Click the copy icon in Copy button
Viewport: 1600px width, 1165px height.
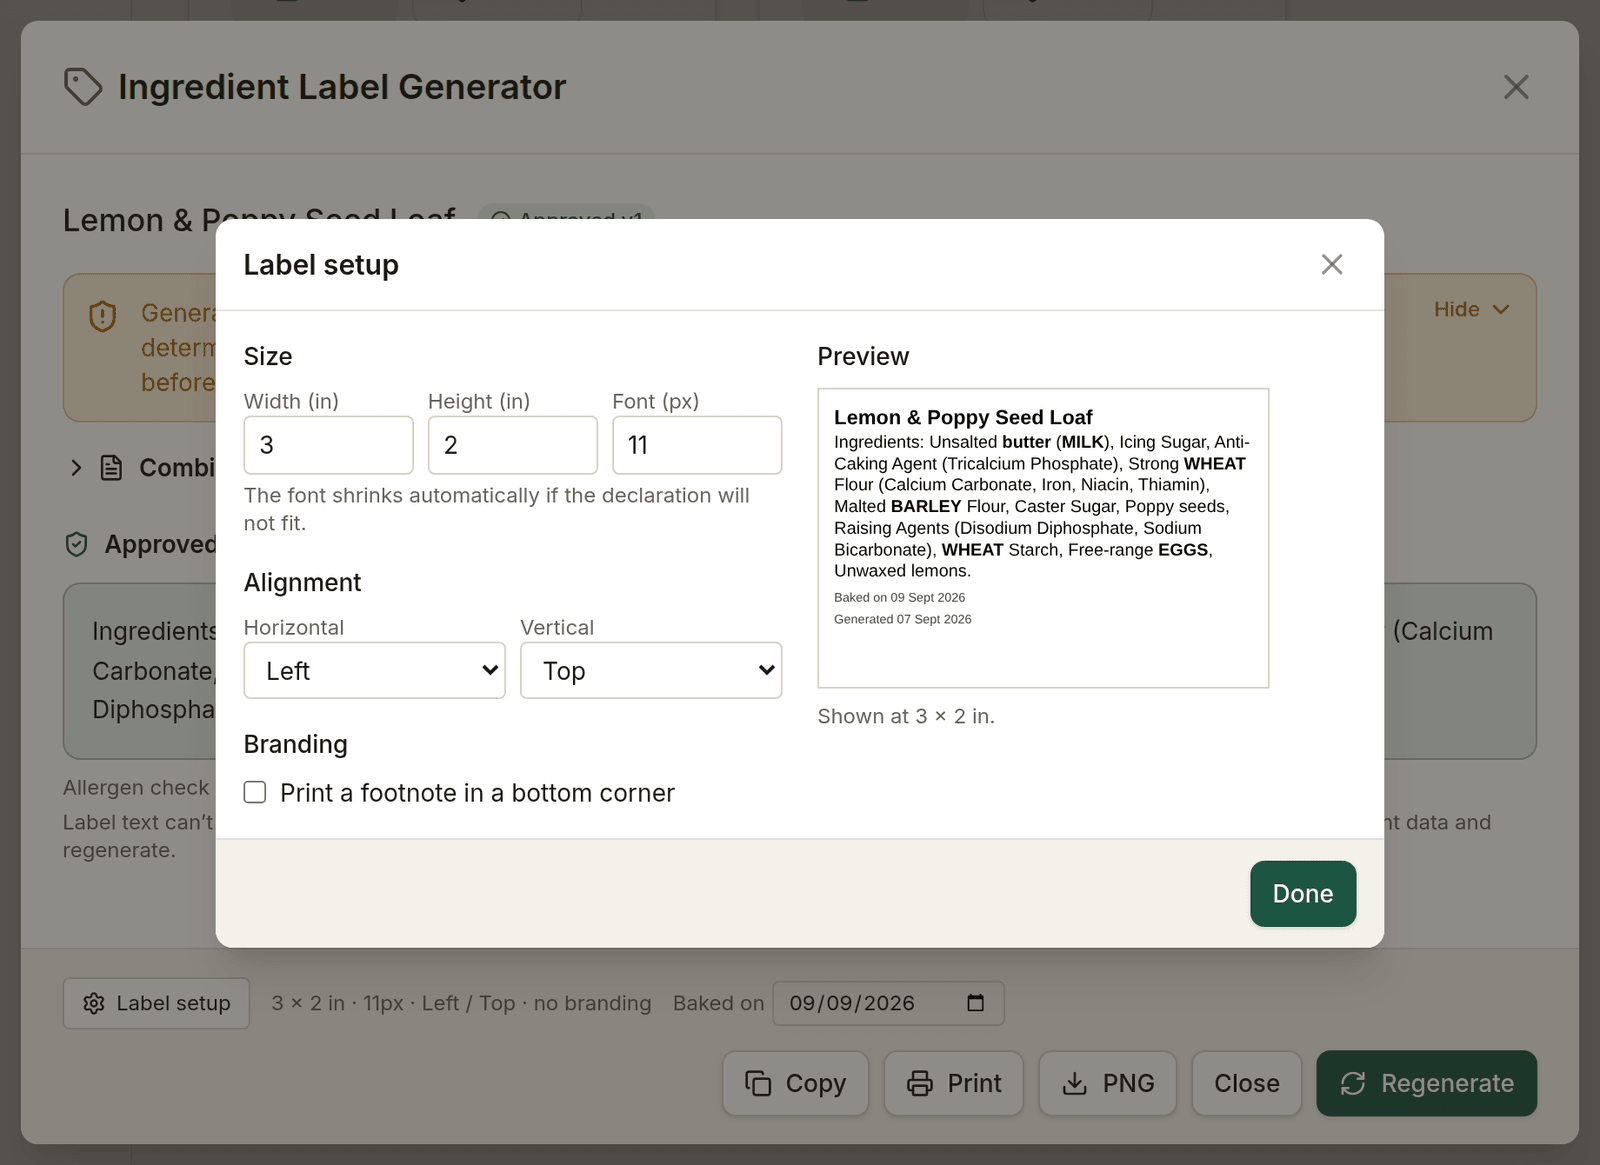(758, 1083)
